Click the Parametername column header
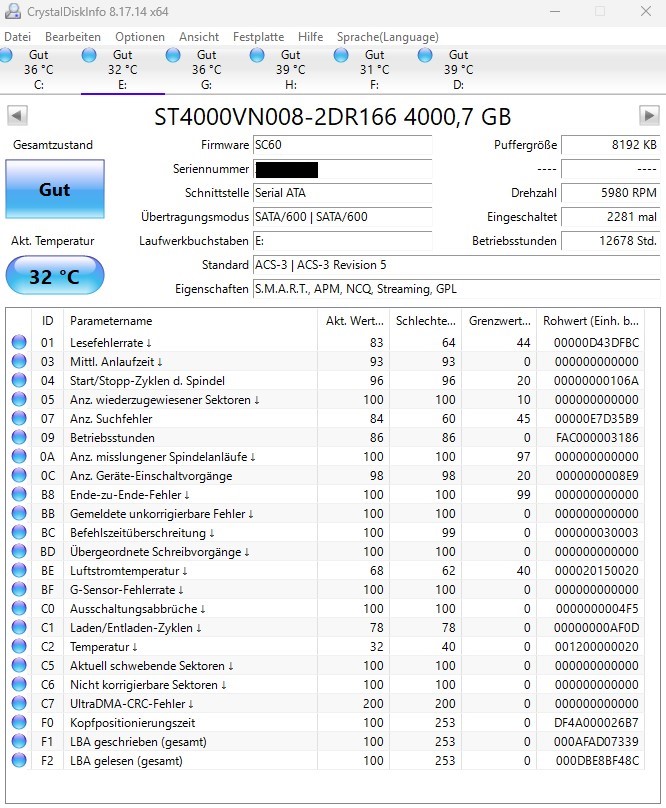Viewport: 666px width, 808px height. [x=190, y=321]
